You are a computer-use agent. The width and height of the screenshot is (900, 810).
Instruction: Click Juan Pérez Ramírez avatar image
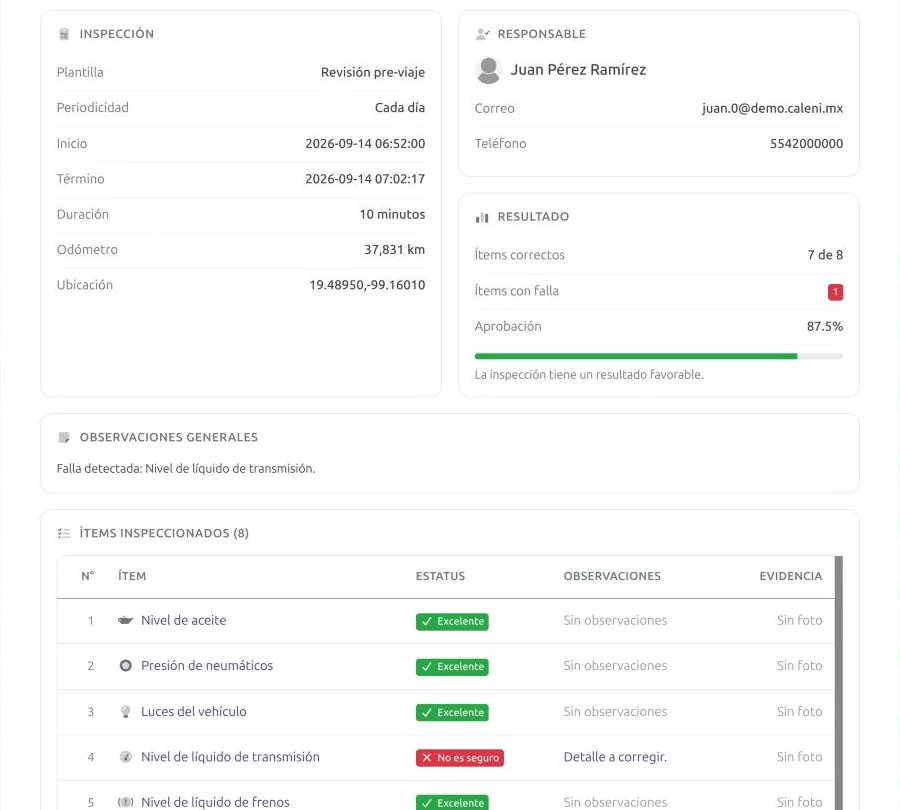tap(488, 70)
